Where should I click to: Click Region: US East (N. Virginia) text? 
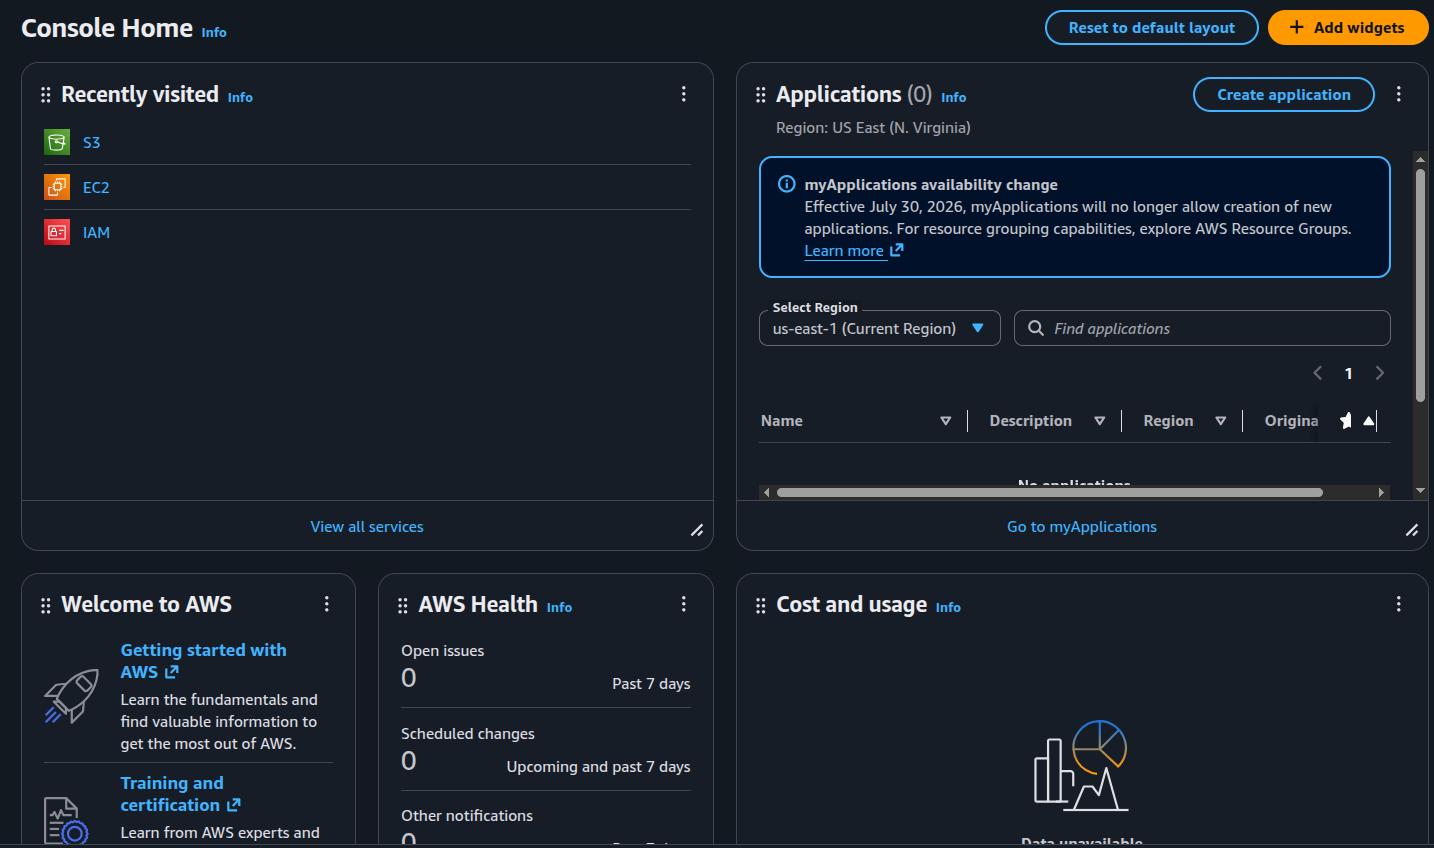[873, 128]
